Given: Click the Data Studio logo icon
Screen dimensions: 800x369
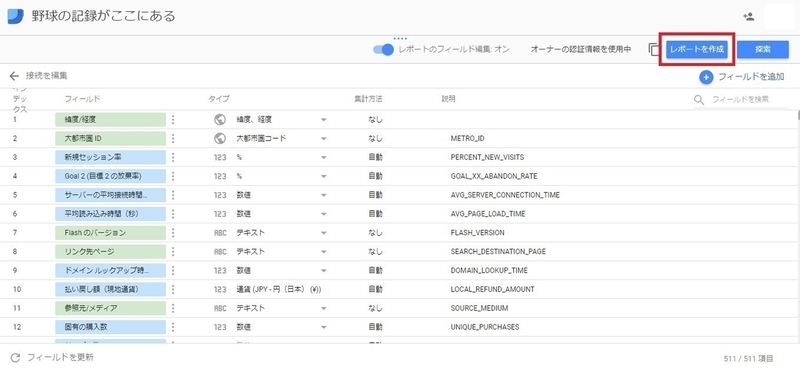Looking at the screenshot, I should coord(15,16).
